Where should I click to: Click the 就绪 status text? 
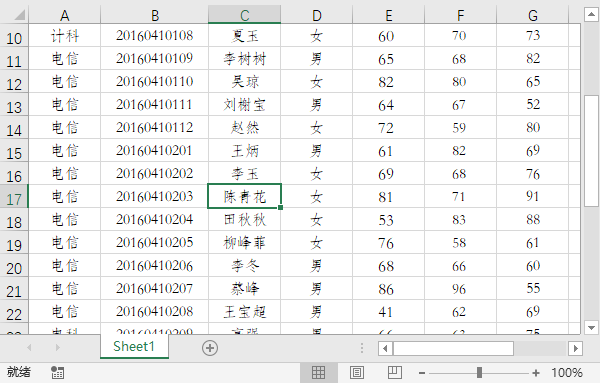[x=18, y=372]
